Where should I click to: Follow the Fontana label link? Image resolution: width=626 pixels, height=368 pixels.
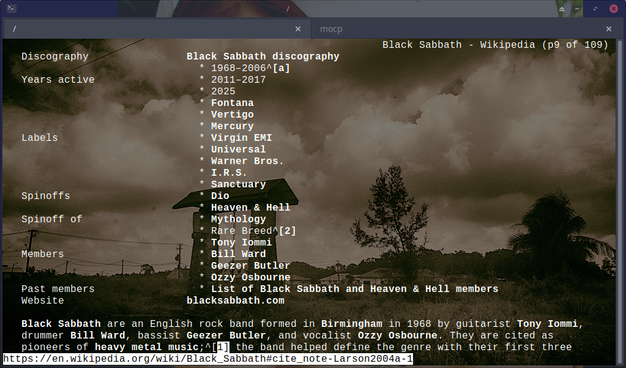(x=232, y=103)
